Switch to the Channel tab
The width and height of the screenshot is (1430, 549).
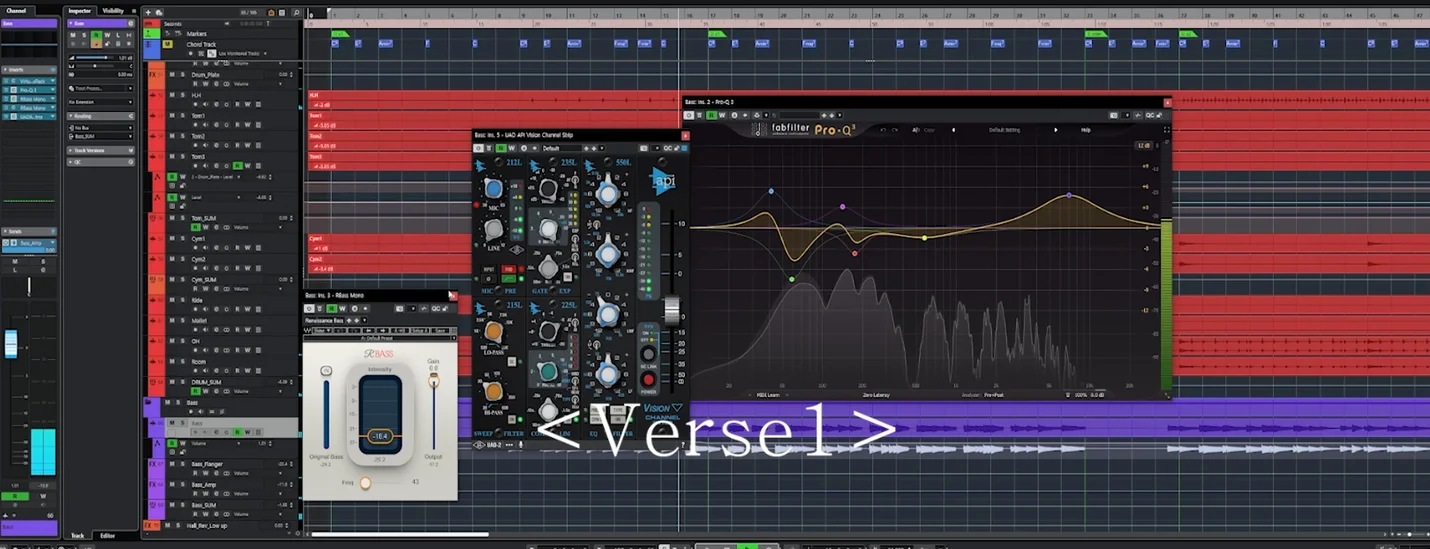coord(16,10)
